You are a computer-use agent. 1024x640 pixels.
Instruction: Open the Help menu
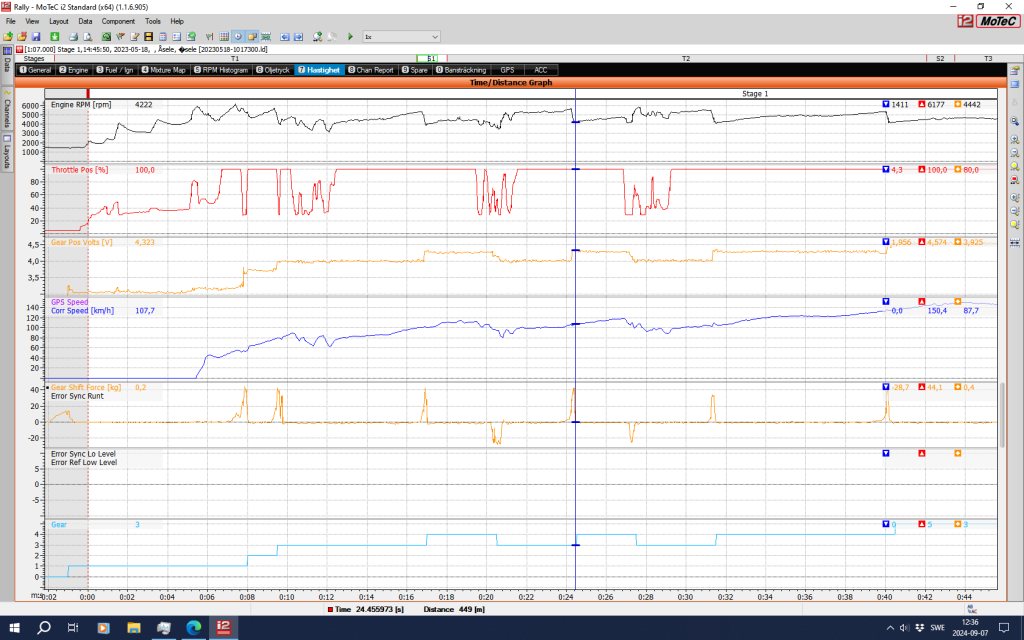click(177, 21)
